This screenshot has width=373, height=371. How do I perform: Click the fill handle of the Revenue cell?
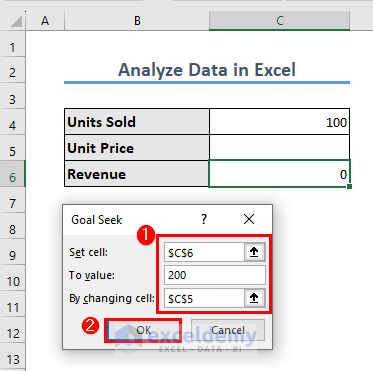(349, 187)
